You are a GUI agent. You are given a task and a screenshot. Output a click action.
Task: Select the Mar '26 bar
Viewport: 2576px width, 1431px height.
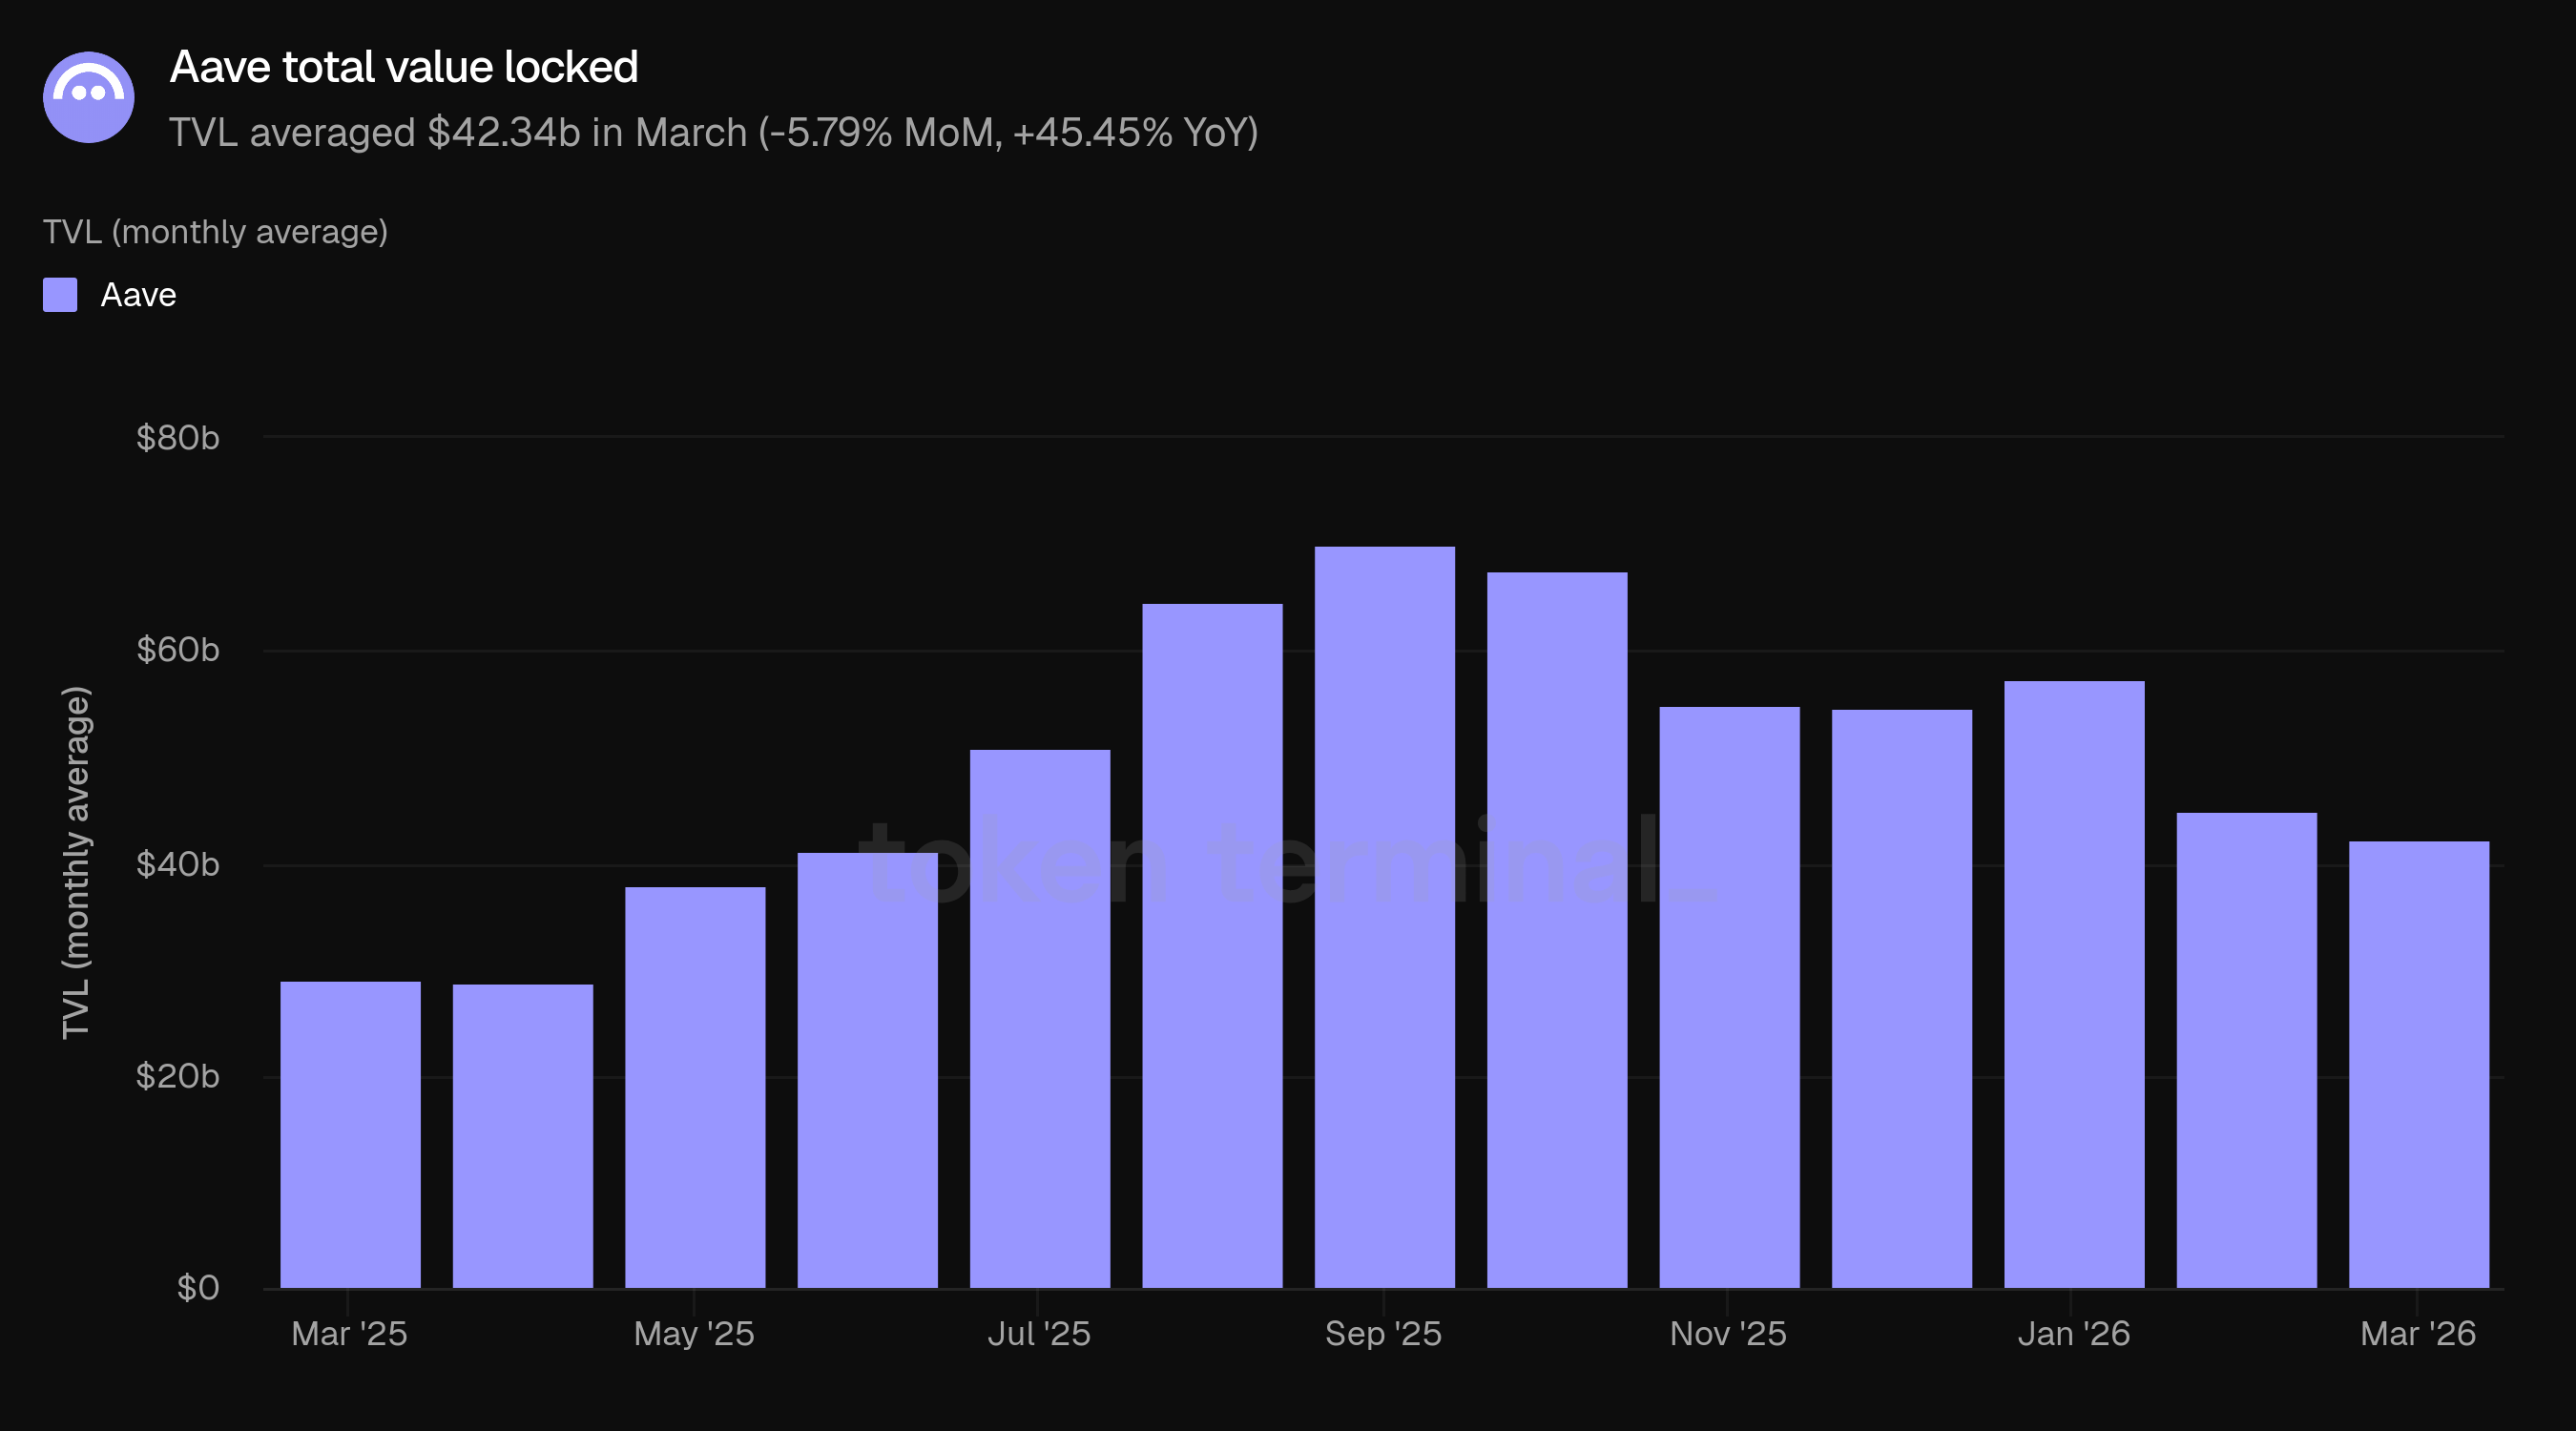[2418, 1064]
